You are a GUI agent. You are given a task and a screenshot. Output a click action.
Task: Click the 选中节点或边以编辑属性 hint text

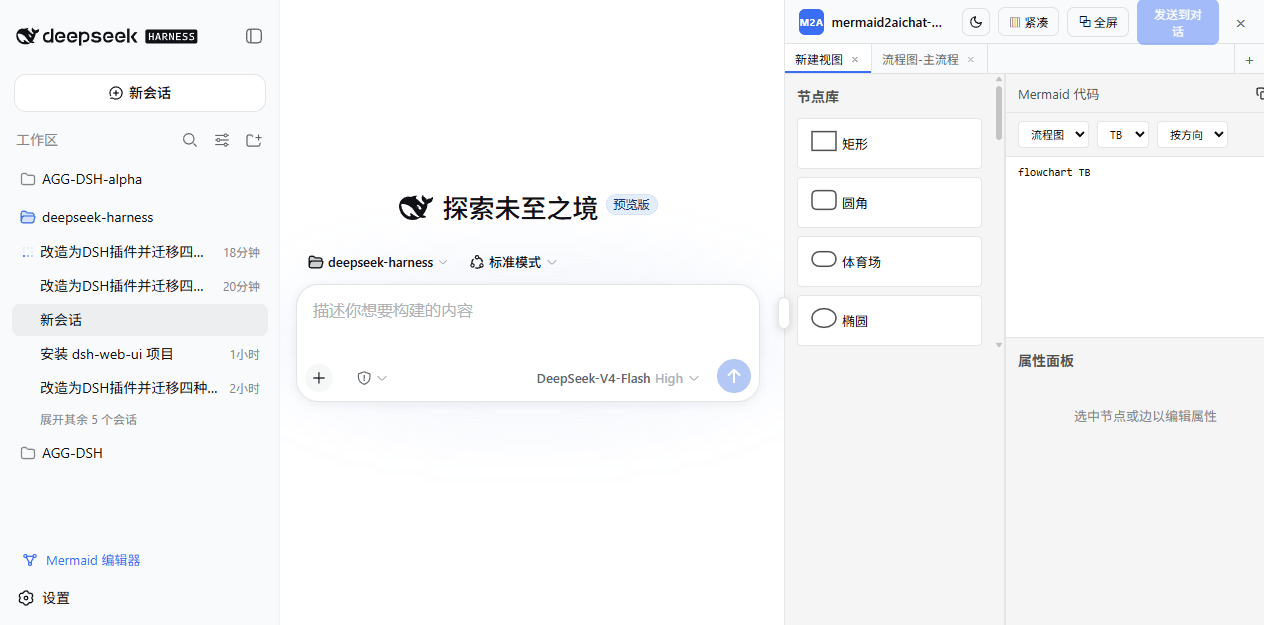(x=1145, y=416)
